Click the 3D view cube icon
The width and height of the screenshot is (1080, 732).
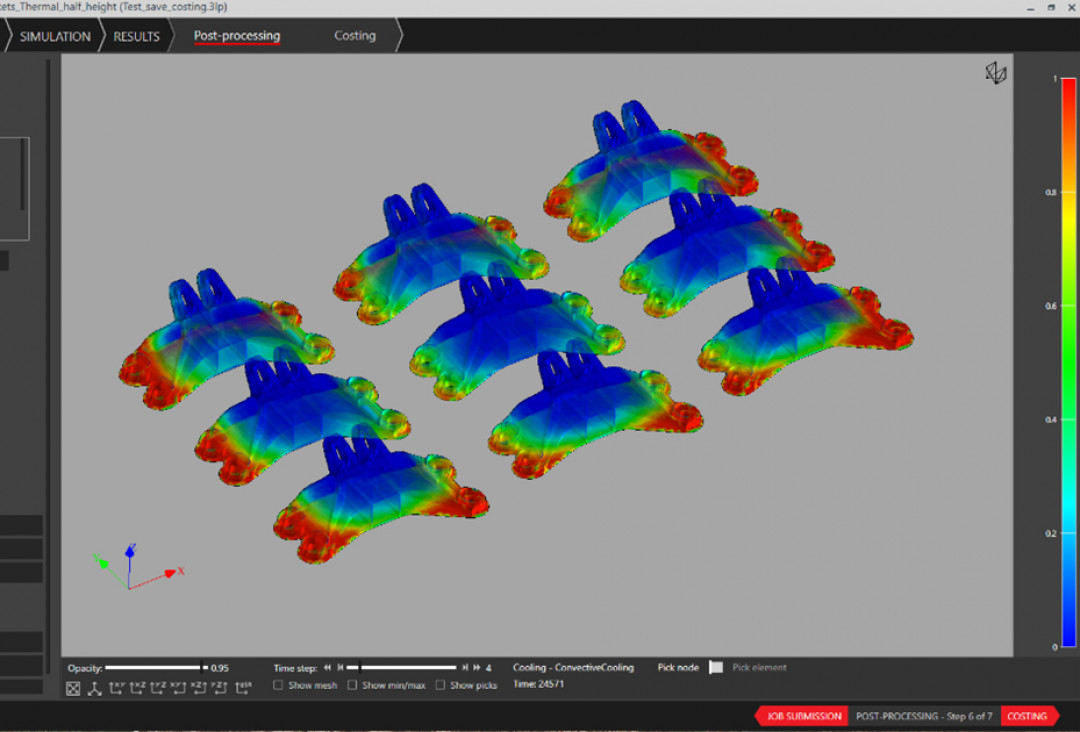995,73
